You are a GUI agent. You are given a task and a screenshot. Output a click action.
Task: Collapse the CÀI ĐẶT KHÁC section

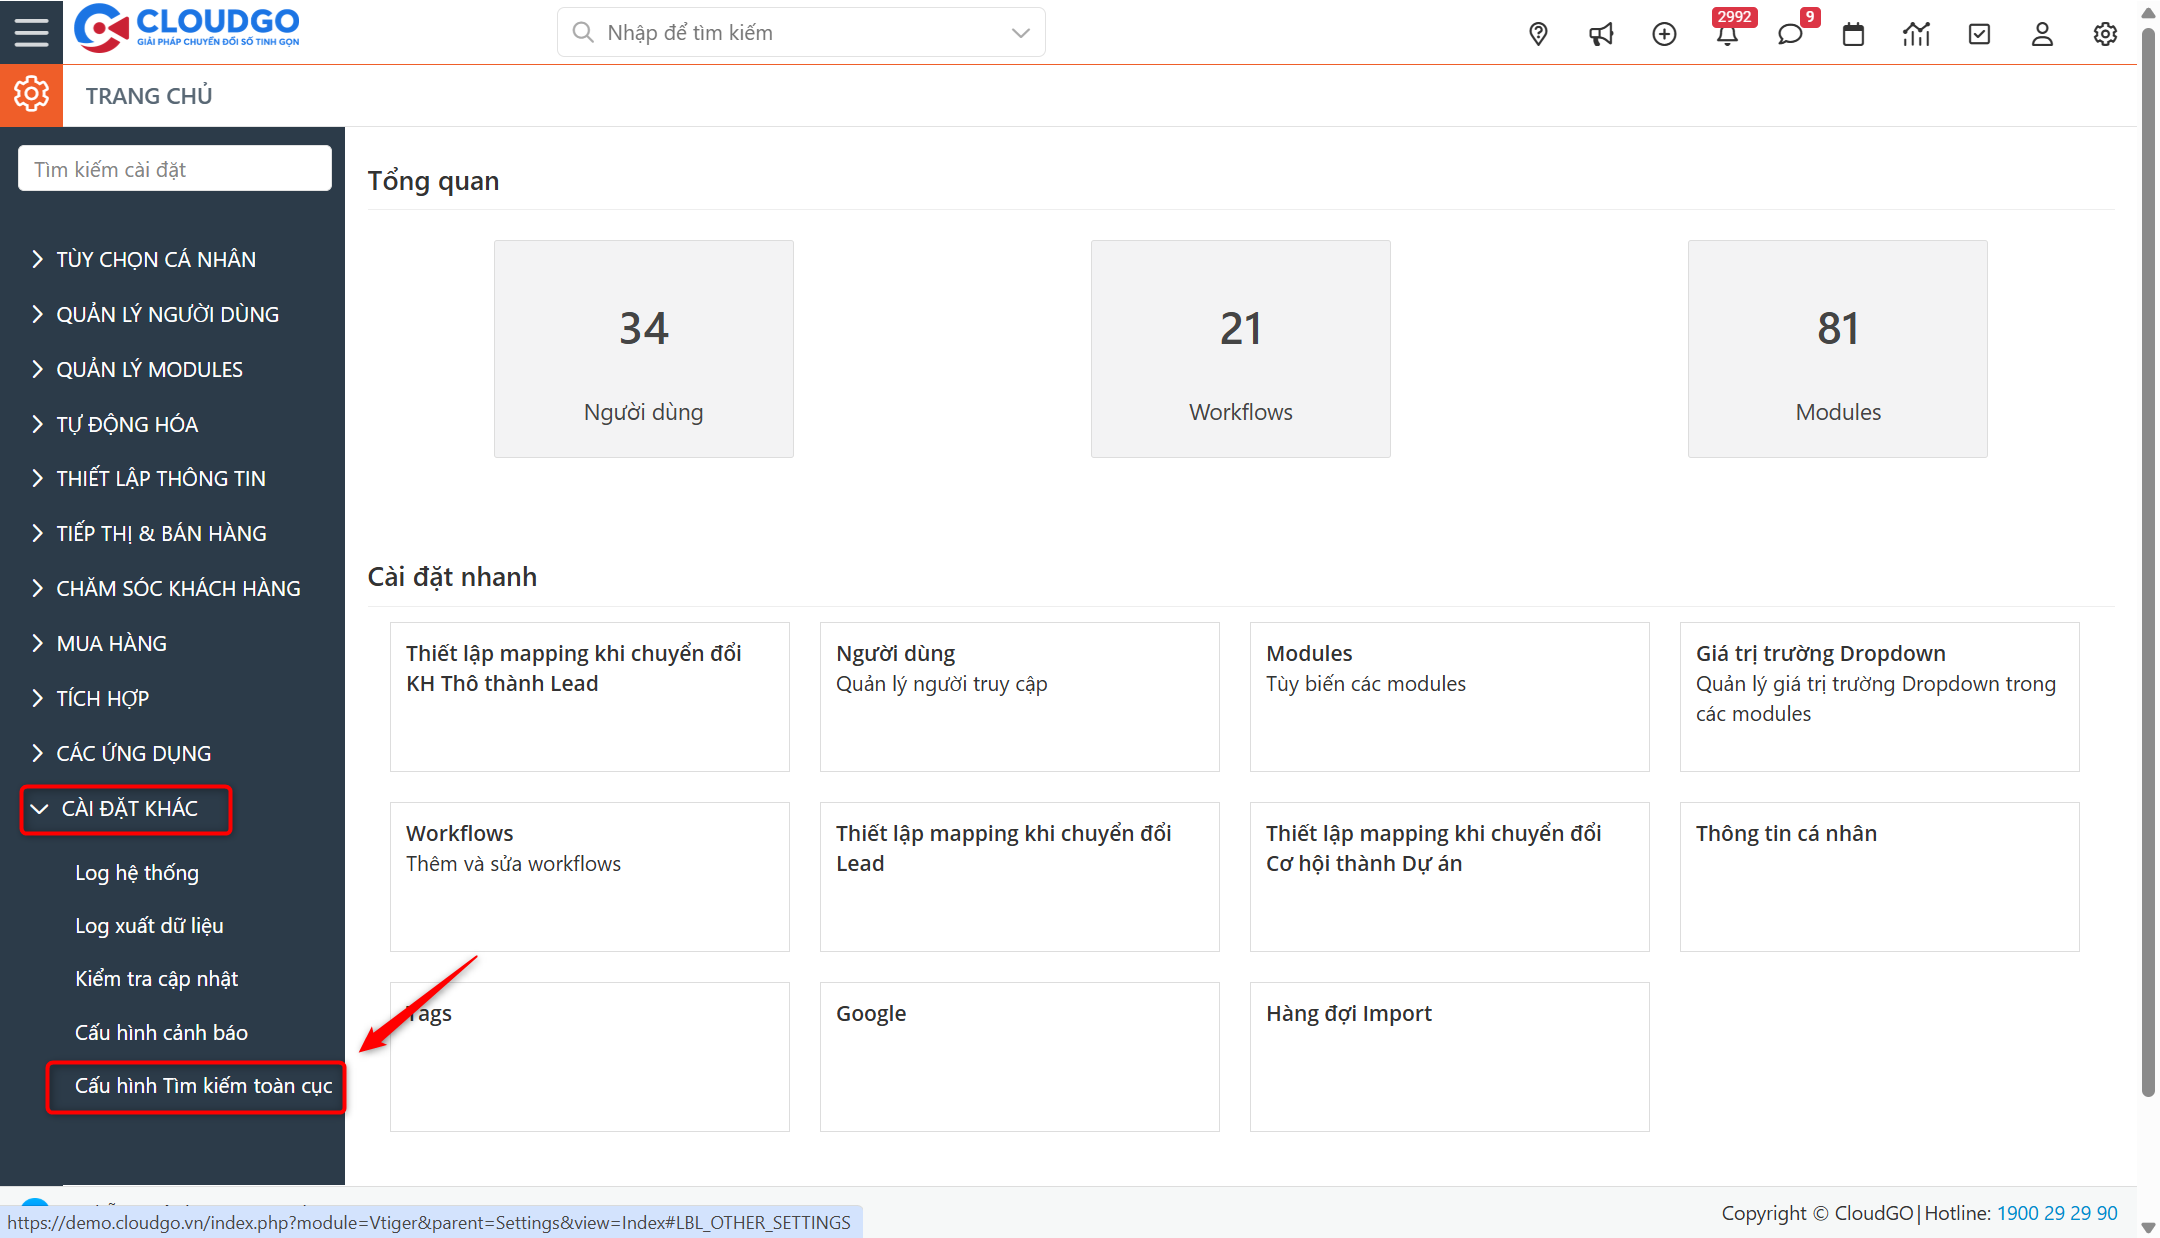125,808
